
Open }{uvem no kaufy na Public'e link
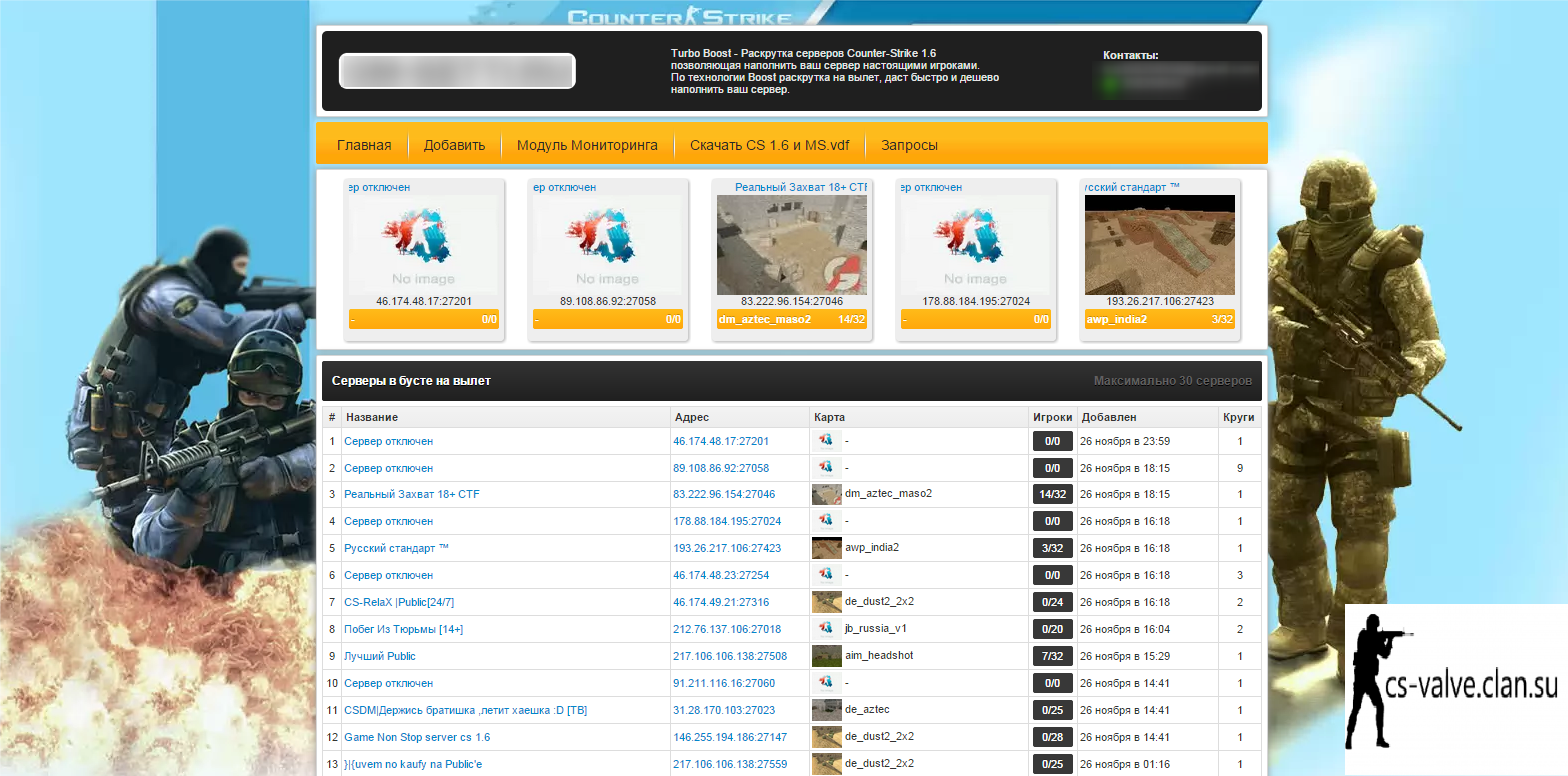click(413, 764)
